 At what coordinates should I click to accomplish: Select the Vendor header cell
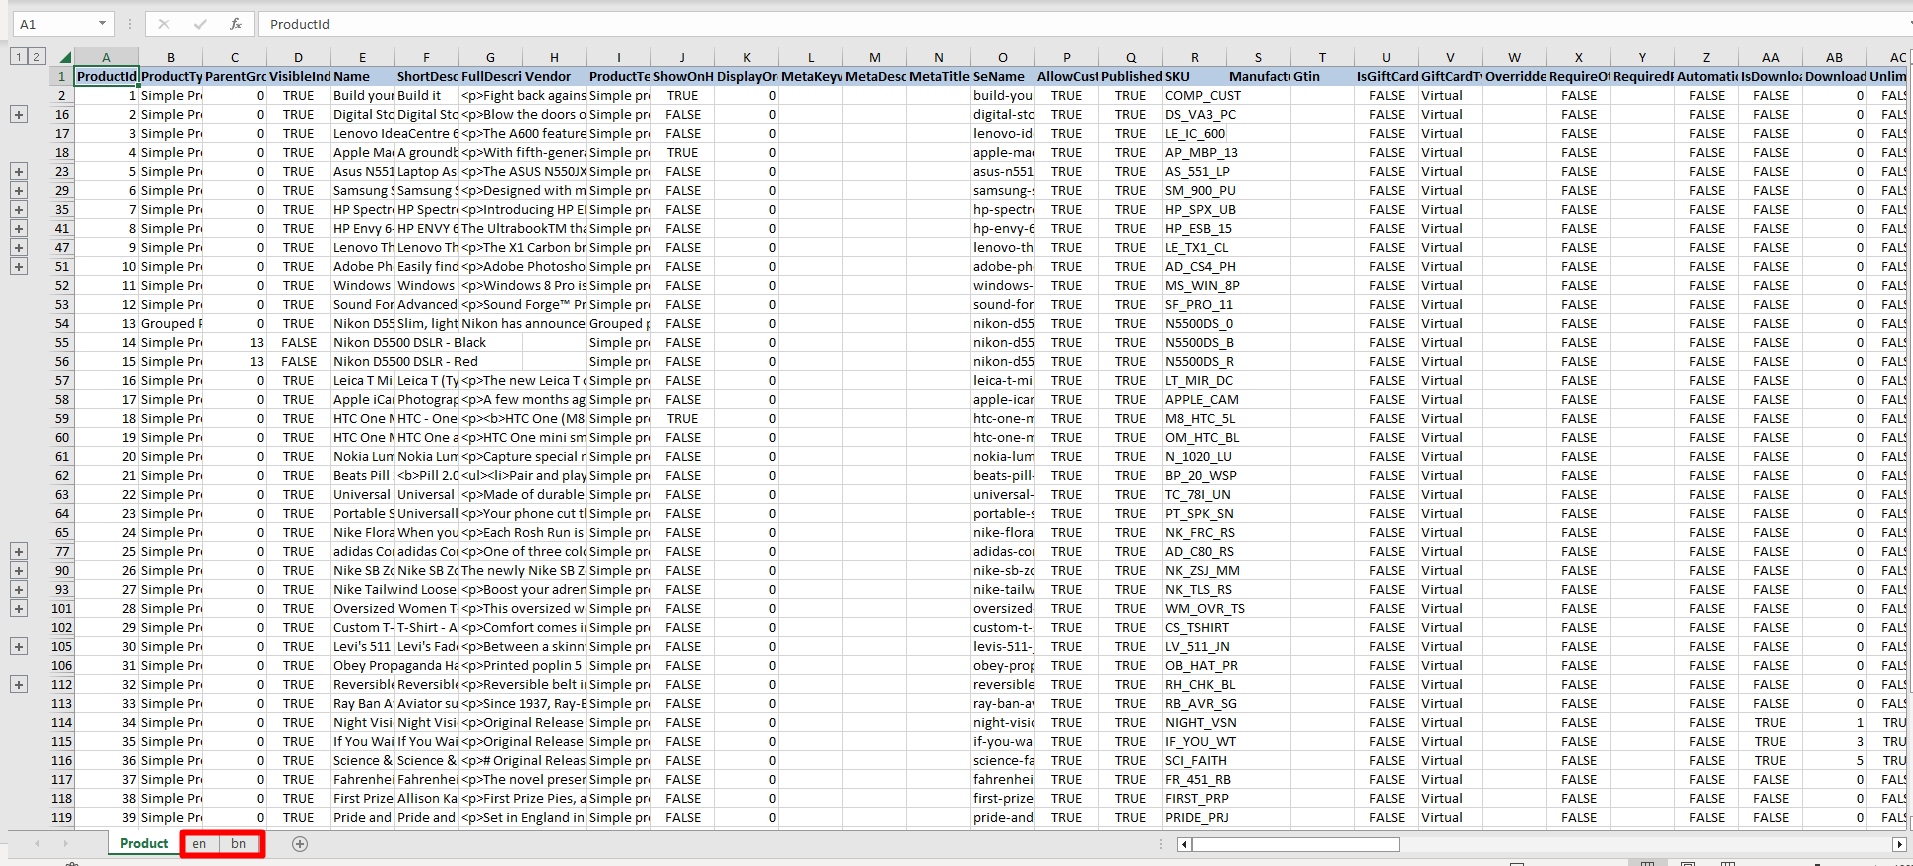(554, 77)
